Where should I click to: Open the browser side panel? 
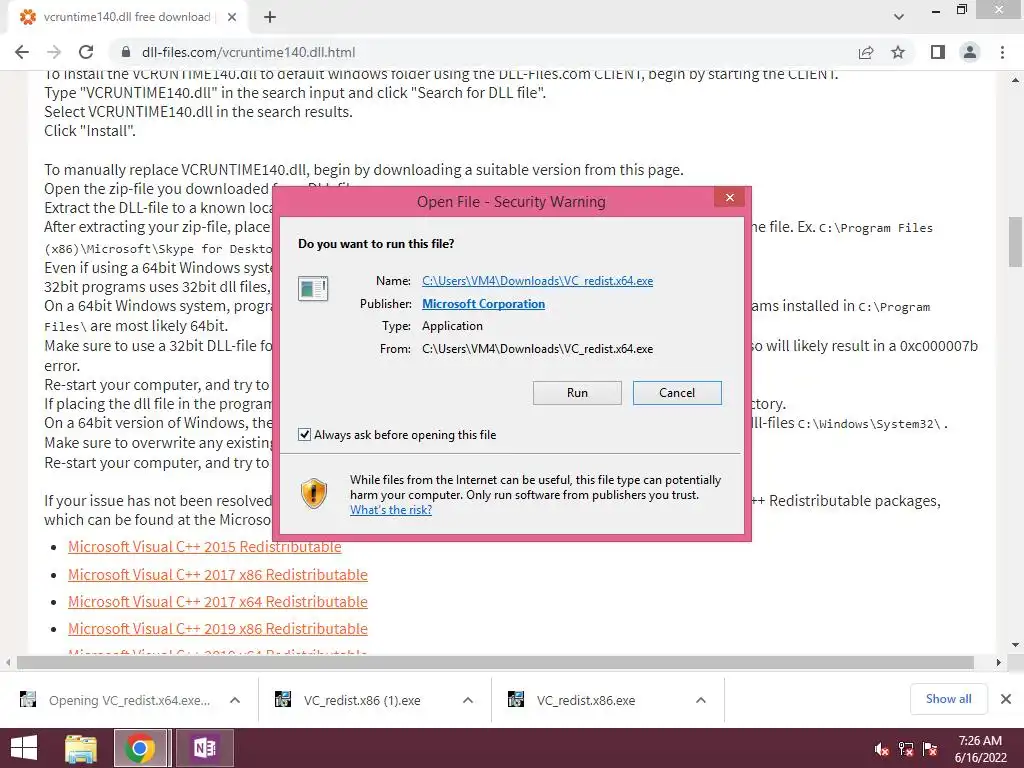(938, 52)
